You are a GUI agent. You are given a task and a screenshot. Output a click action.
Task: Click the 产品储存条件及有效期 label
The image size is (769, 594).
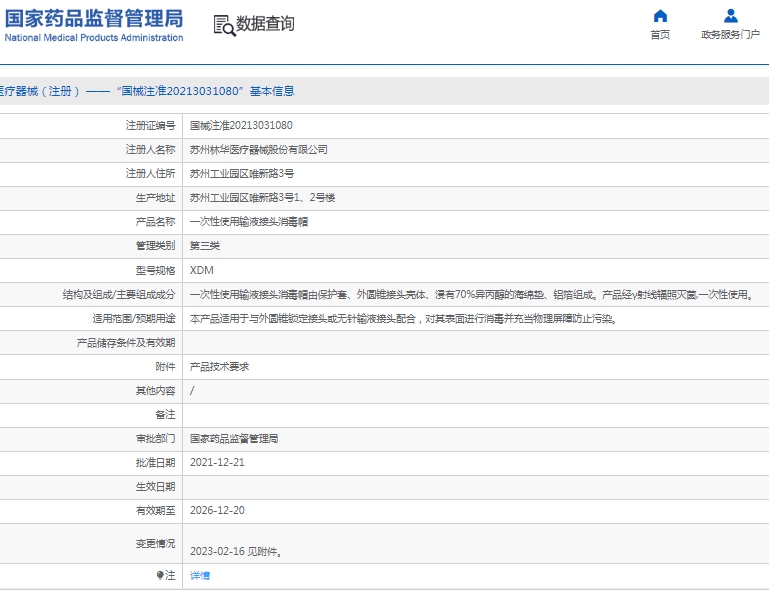coord(126,343)
